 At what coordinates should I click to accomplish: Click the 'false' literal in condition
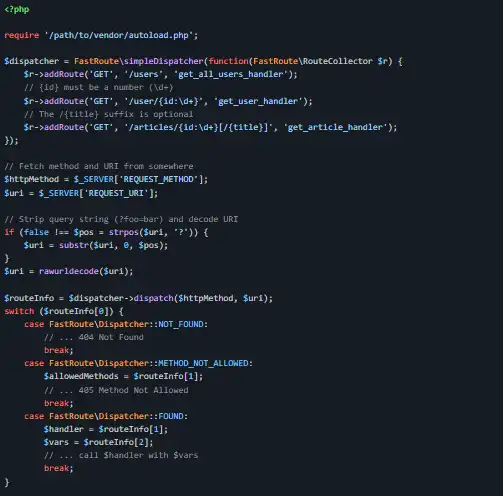tap(36, 232)
